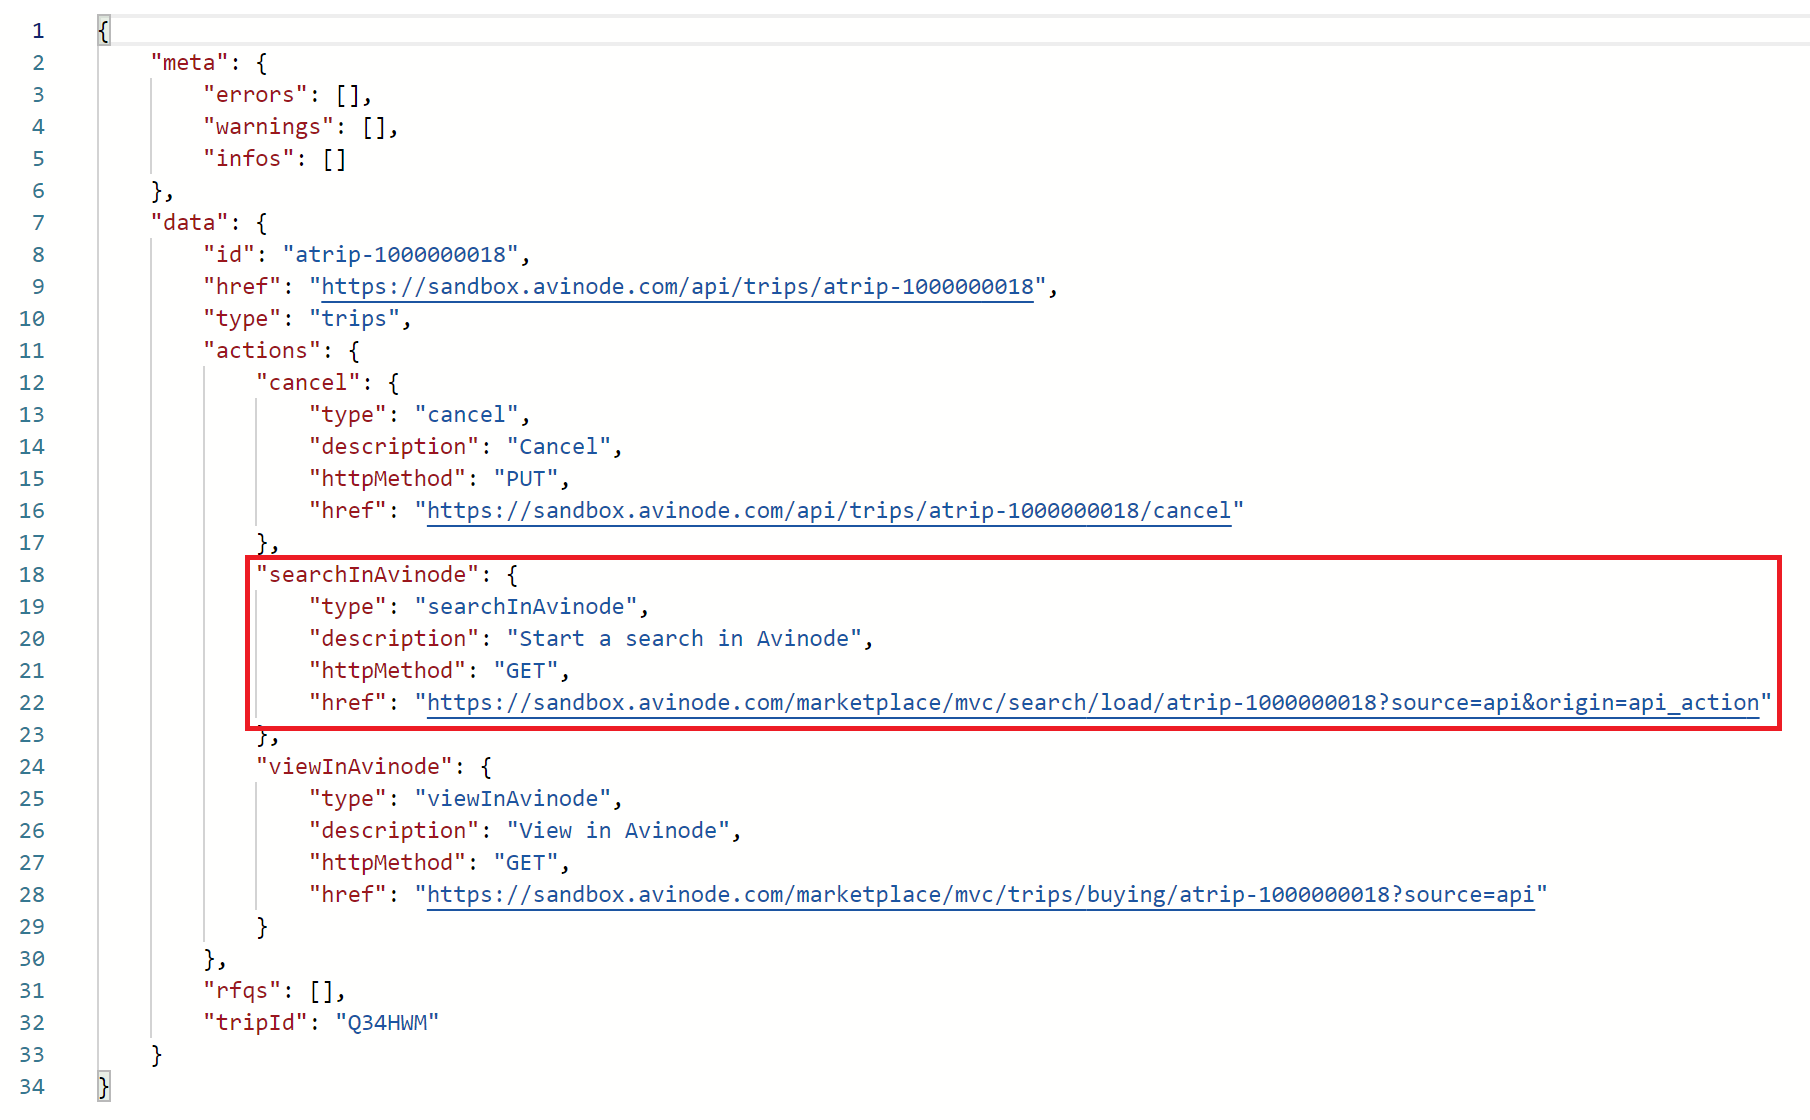Click the "id" key on line 8
Screen dimensions: 1810x1120
coord(229,255)
